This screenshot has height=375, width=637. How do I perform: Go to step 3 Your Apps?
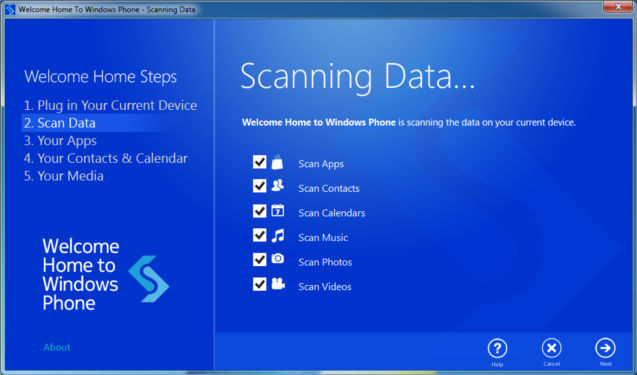coord(60,141)
